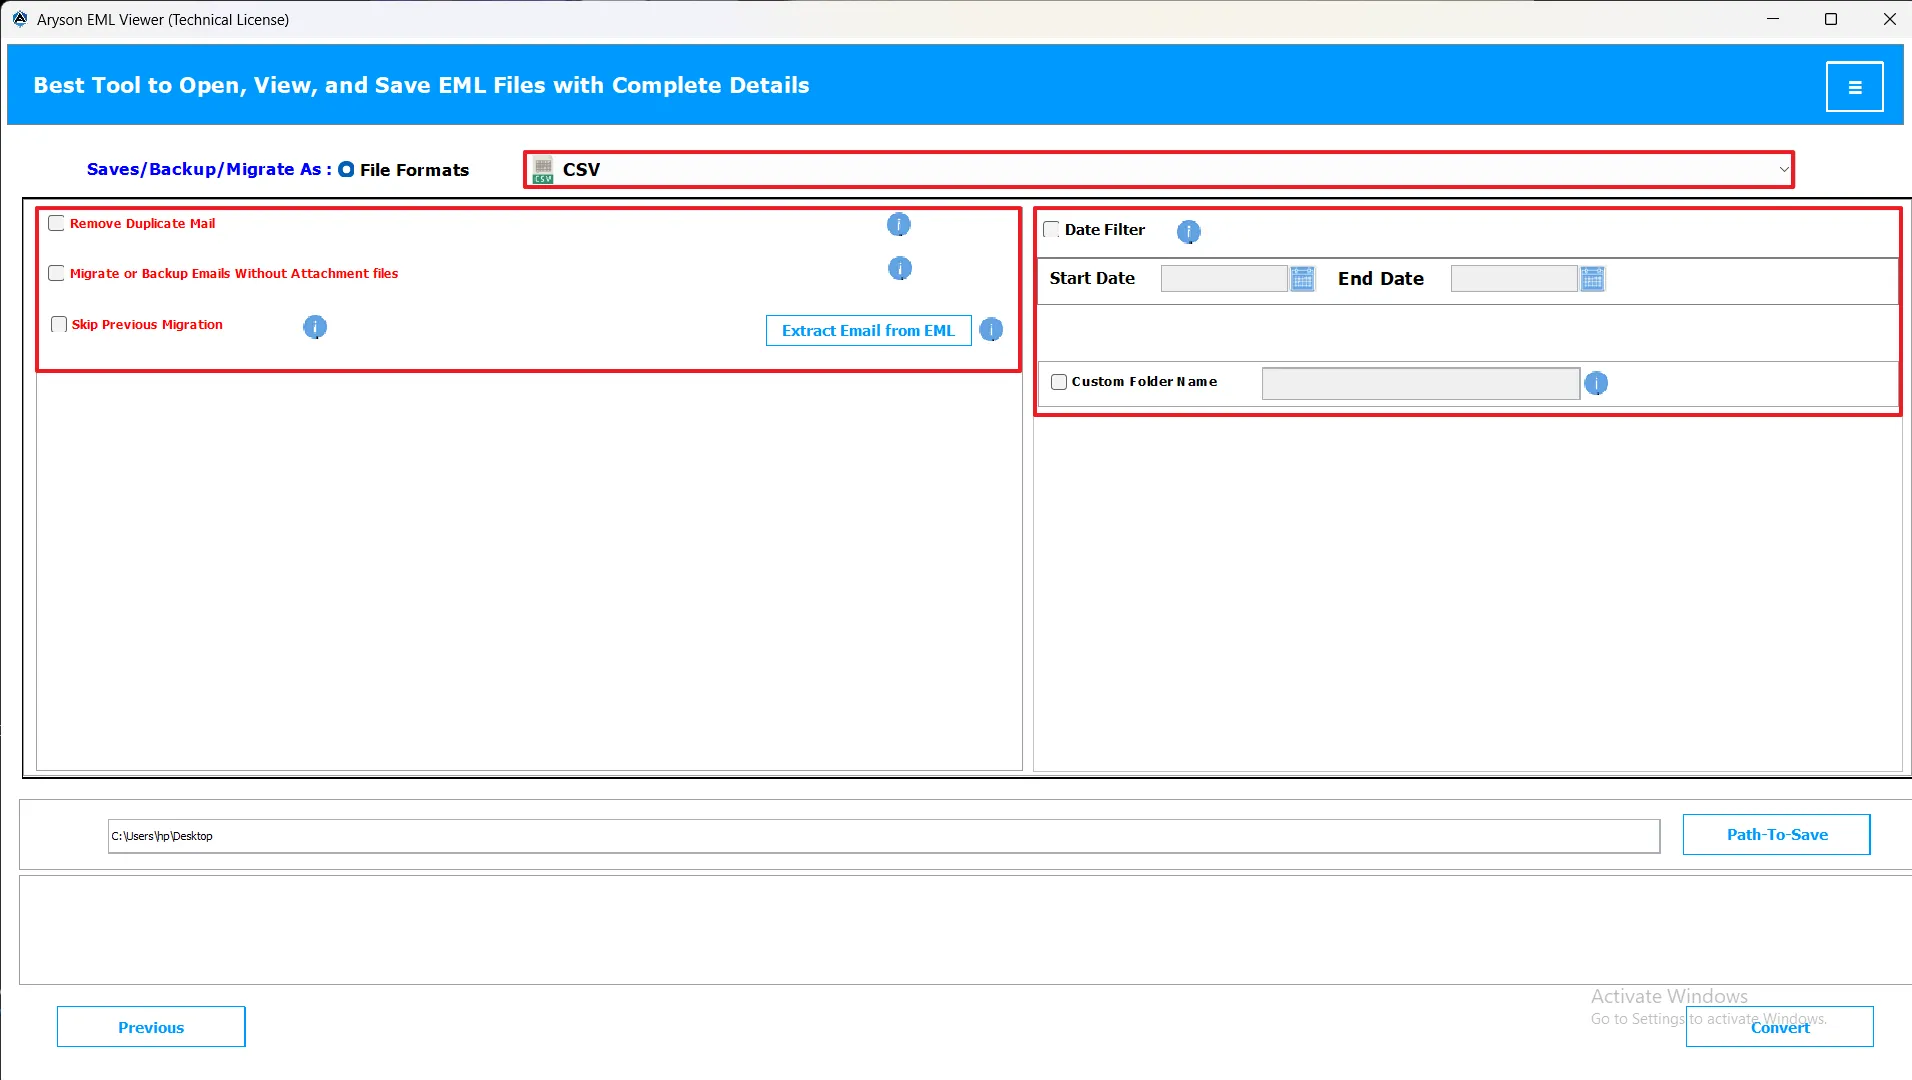1912x1080 pixels.
Task: Enable the Remove Duplicate Mail checkbox
Action: pos(57,224)
